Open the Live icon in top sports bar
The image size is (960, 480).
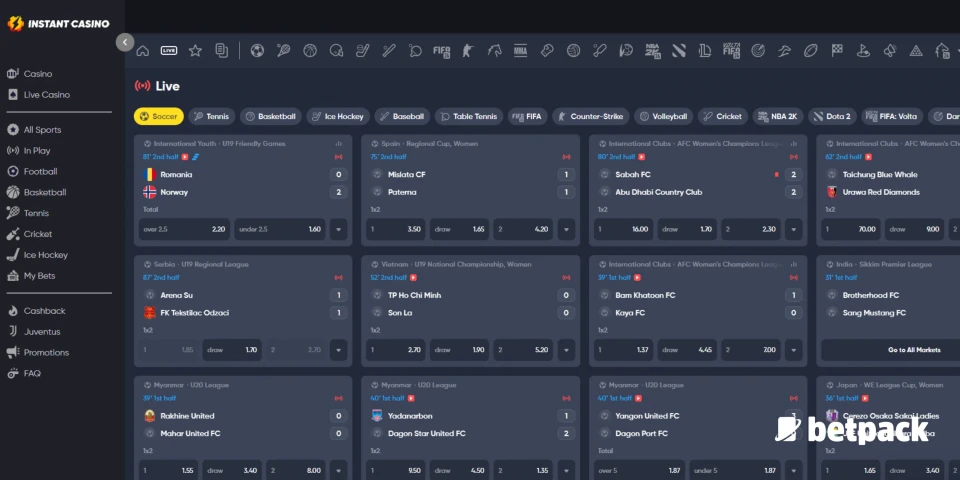169,50
